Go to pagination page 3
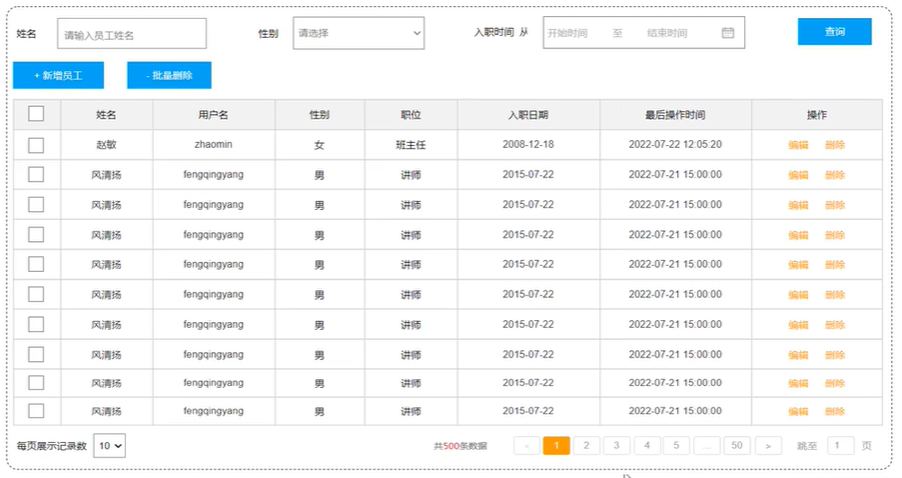Image resolution: width=902 pixels, height=478 pixels. pyautogui.click(x=616, y=445)
